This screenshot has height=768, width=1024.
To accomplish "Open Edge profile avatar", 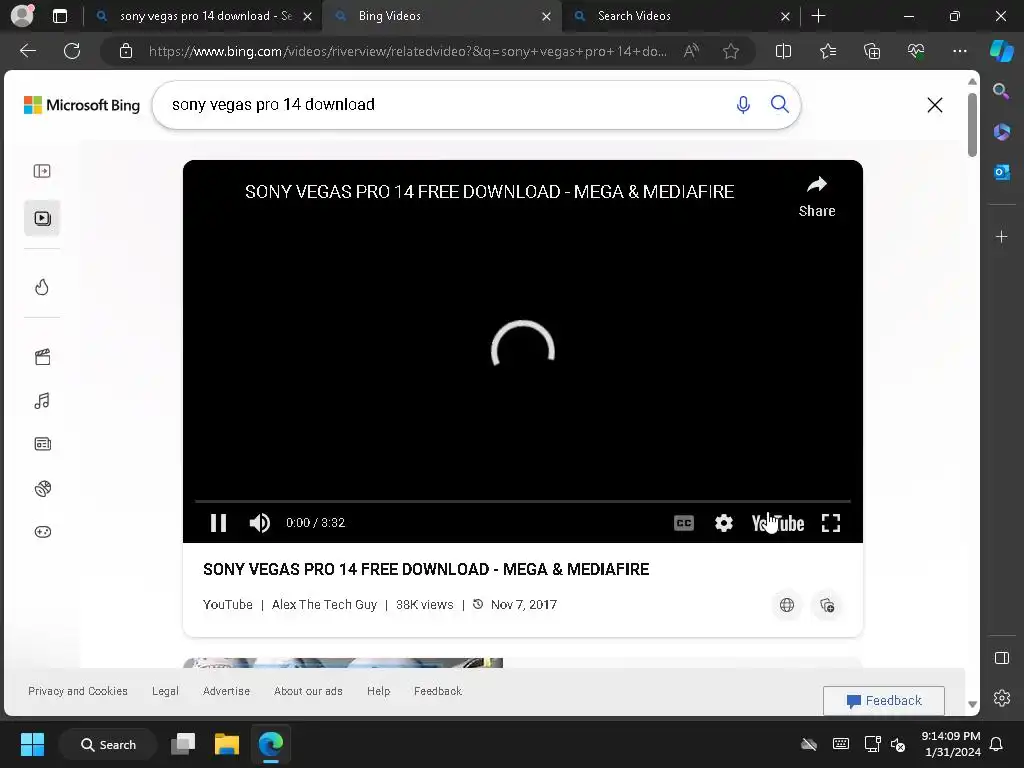I will point(22,16).
